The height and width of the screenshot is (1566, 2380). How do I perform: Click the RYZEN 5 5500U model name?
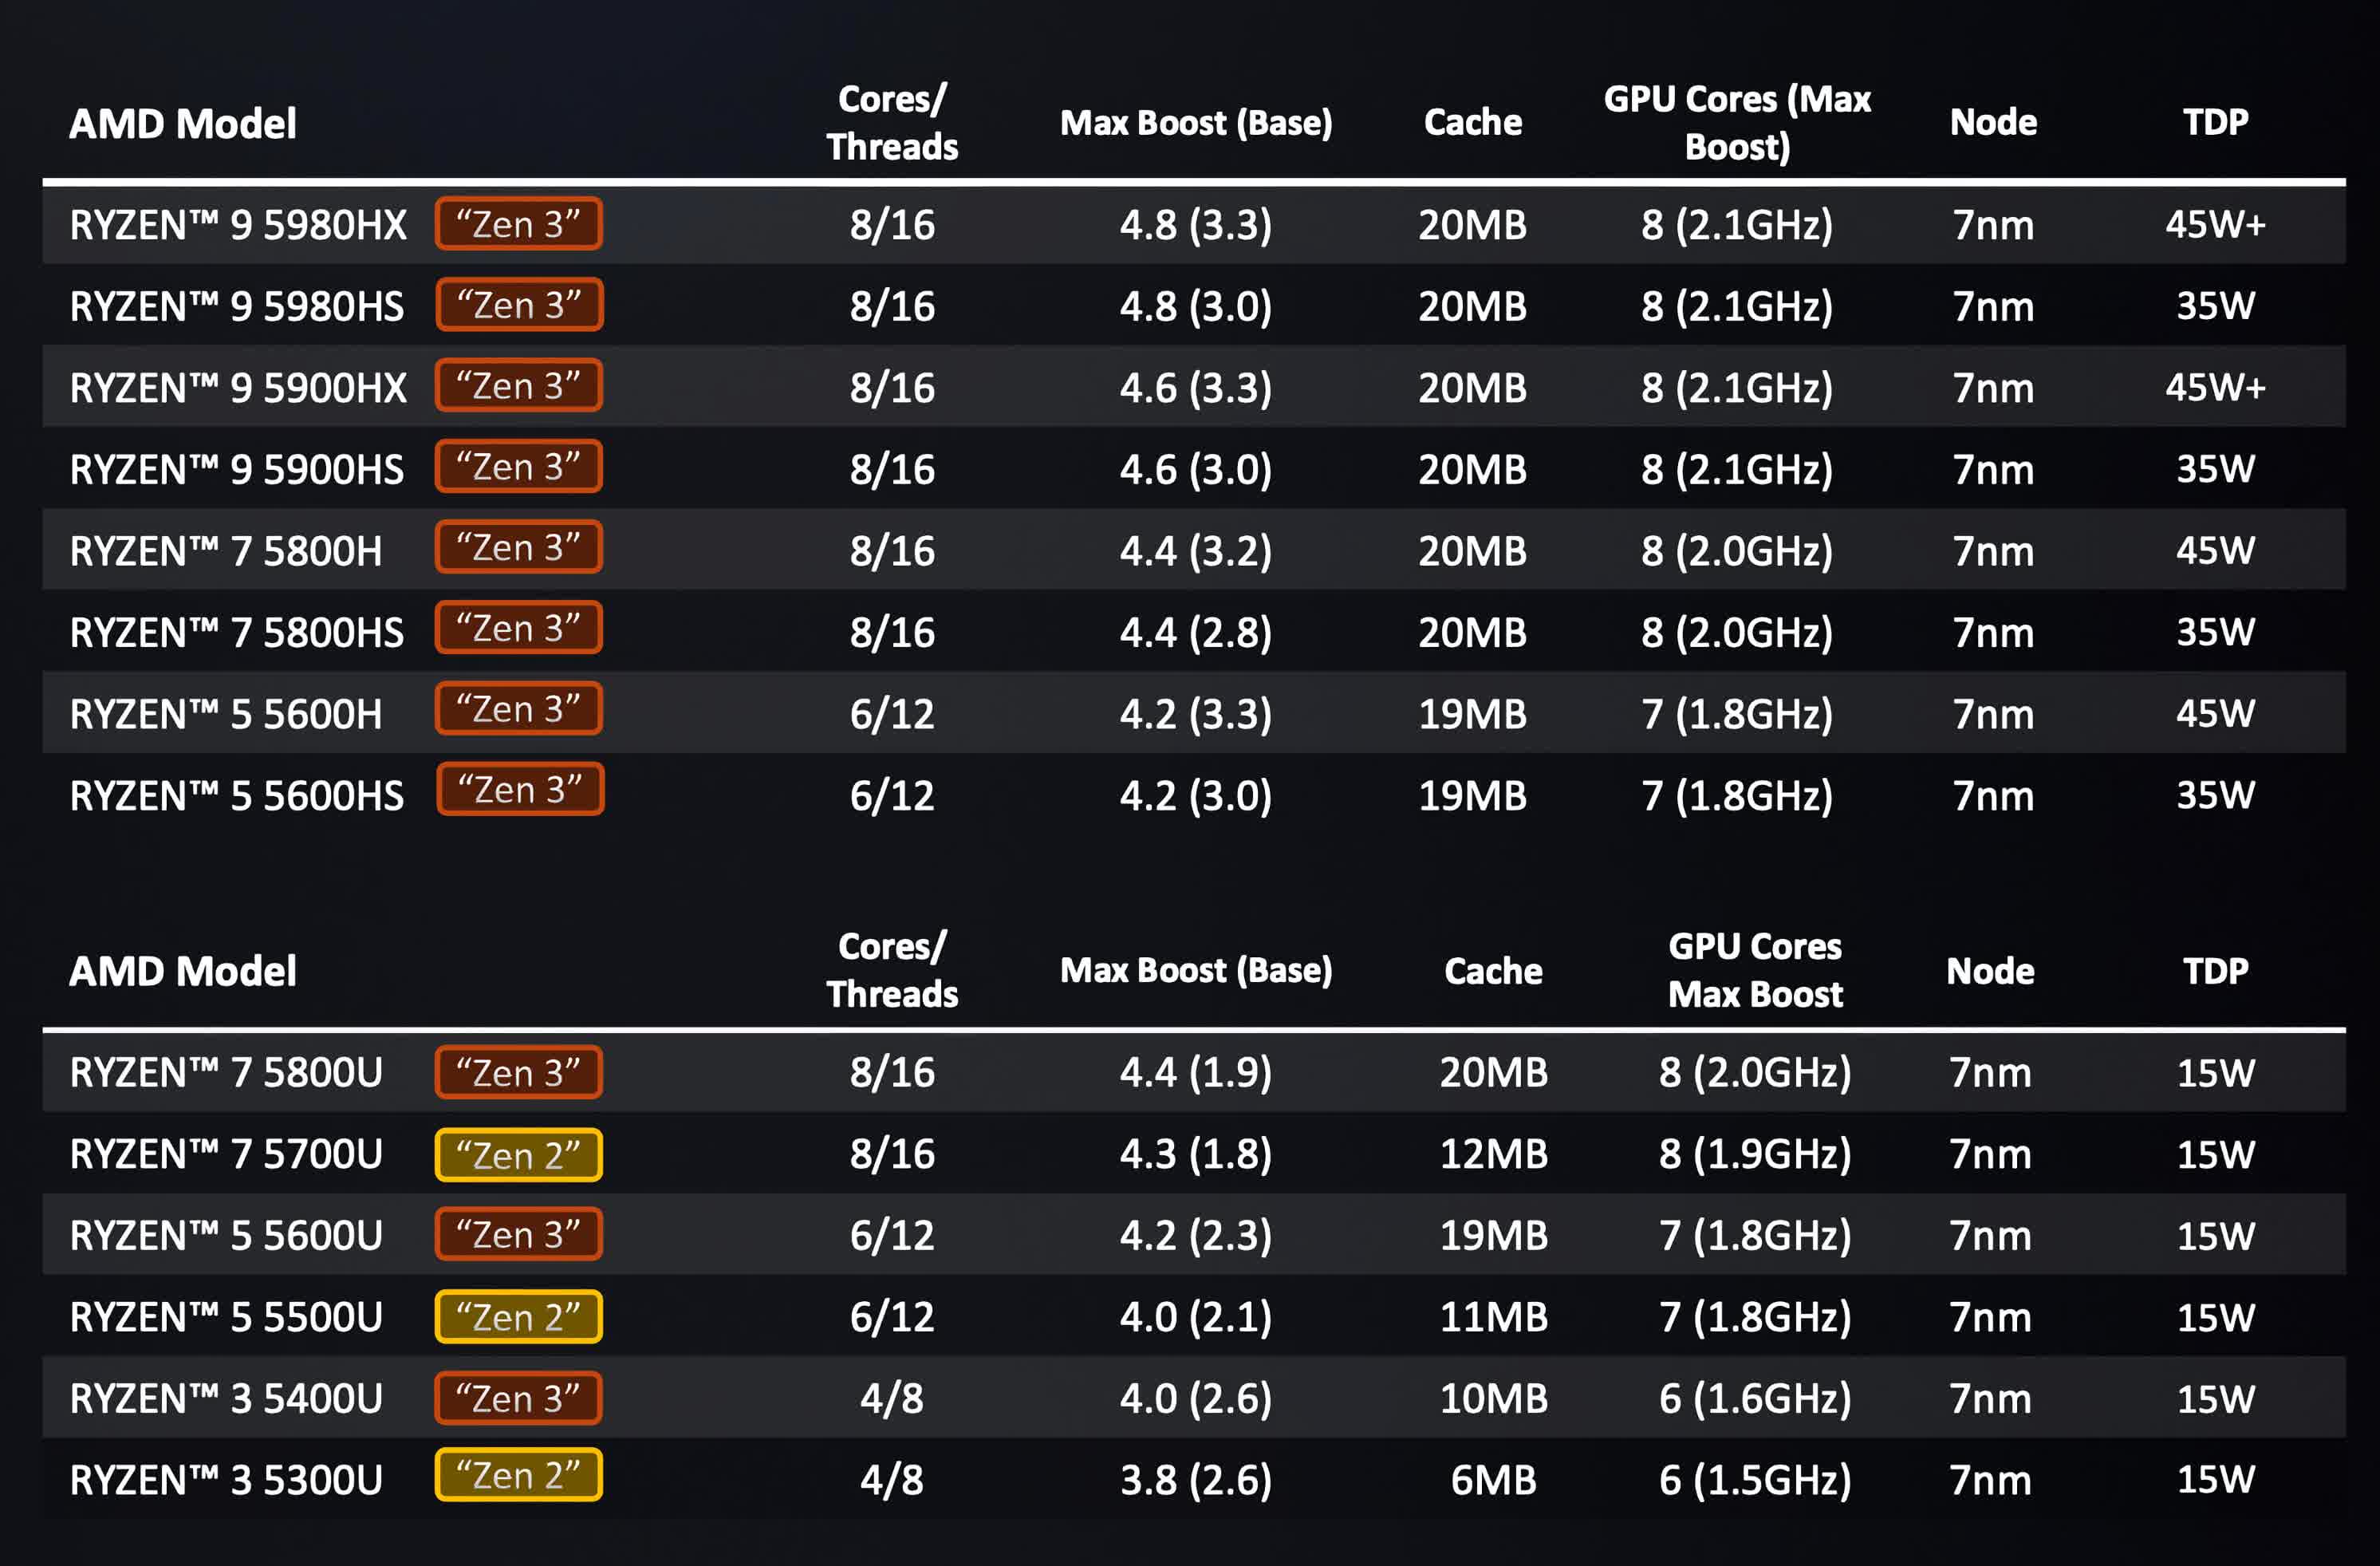point(226,1318)
